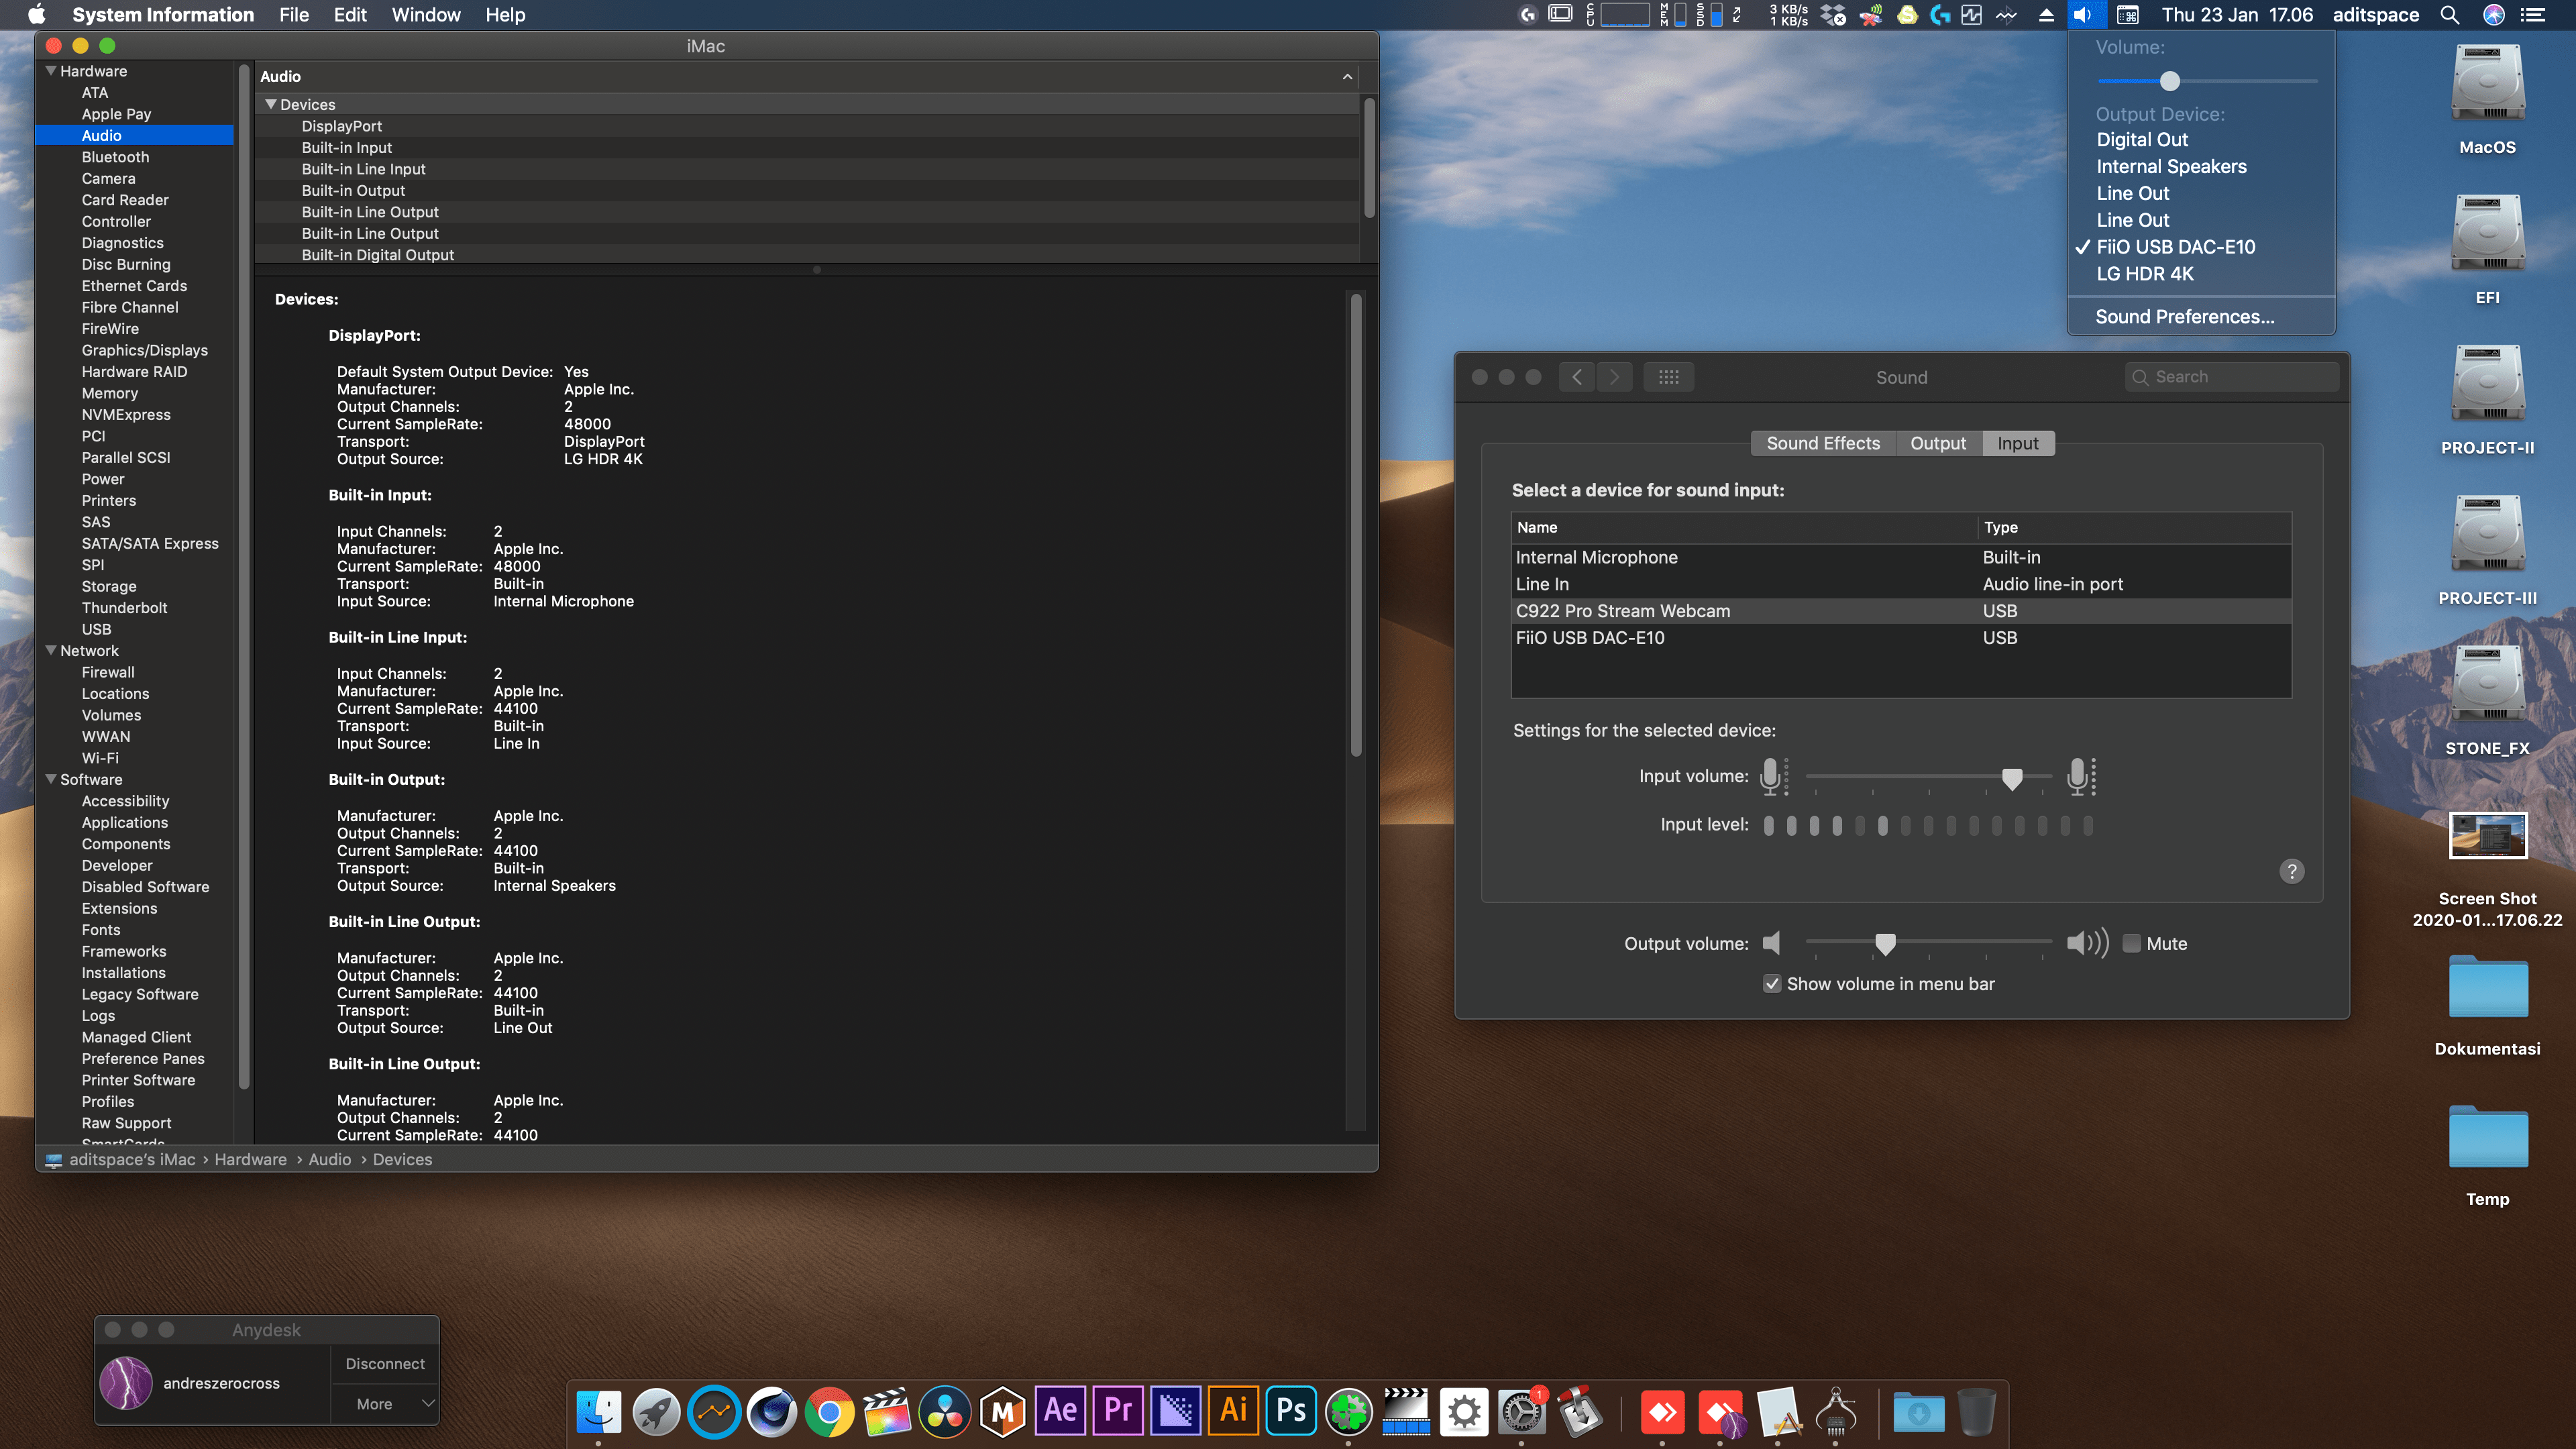This screenshot has height=1449, width=2576.
Task: Click the help question mark button
Action: [2292, 871]
